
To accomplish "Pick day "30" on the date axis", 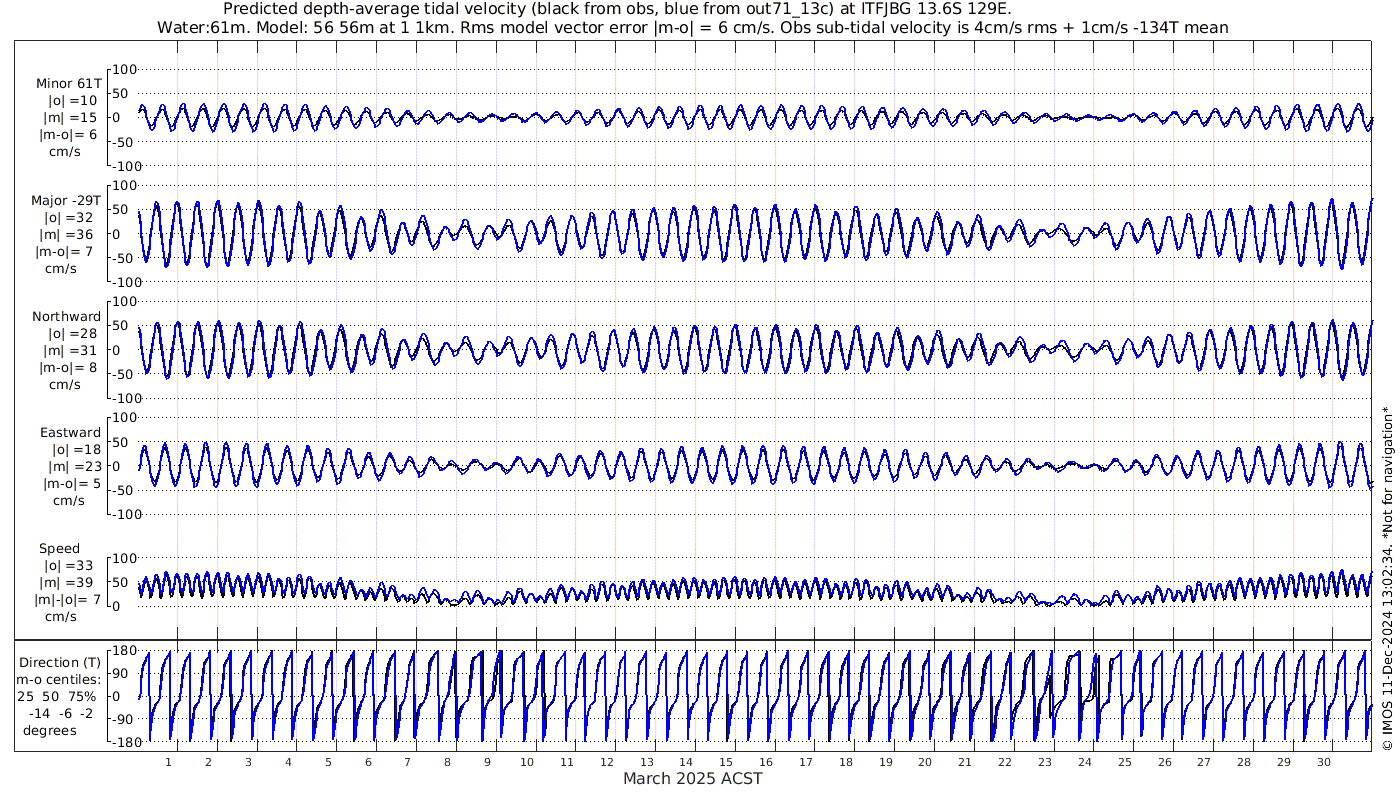I will 1323,762.
